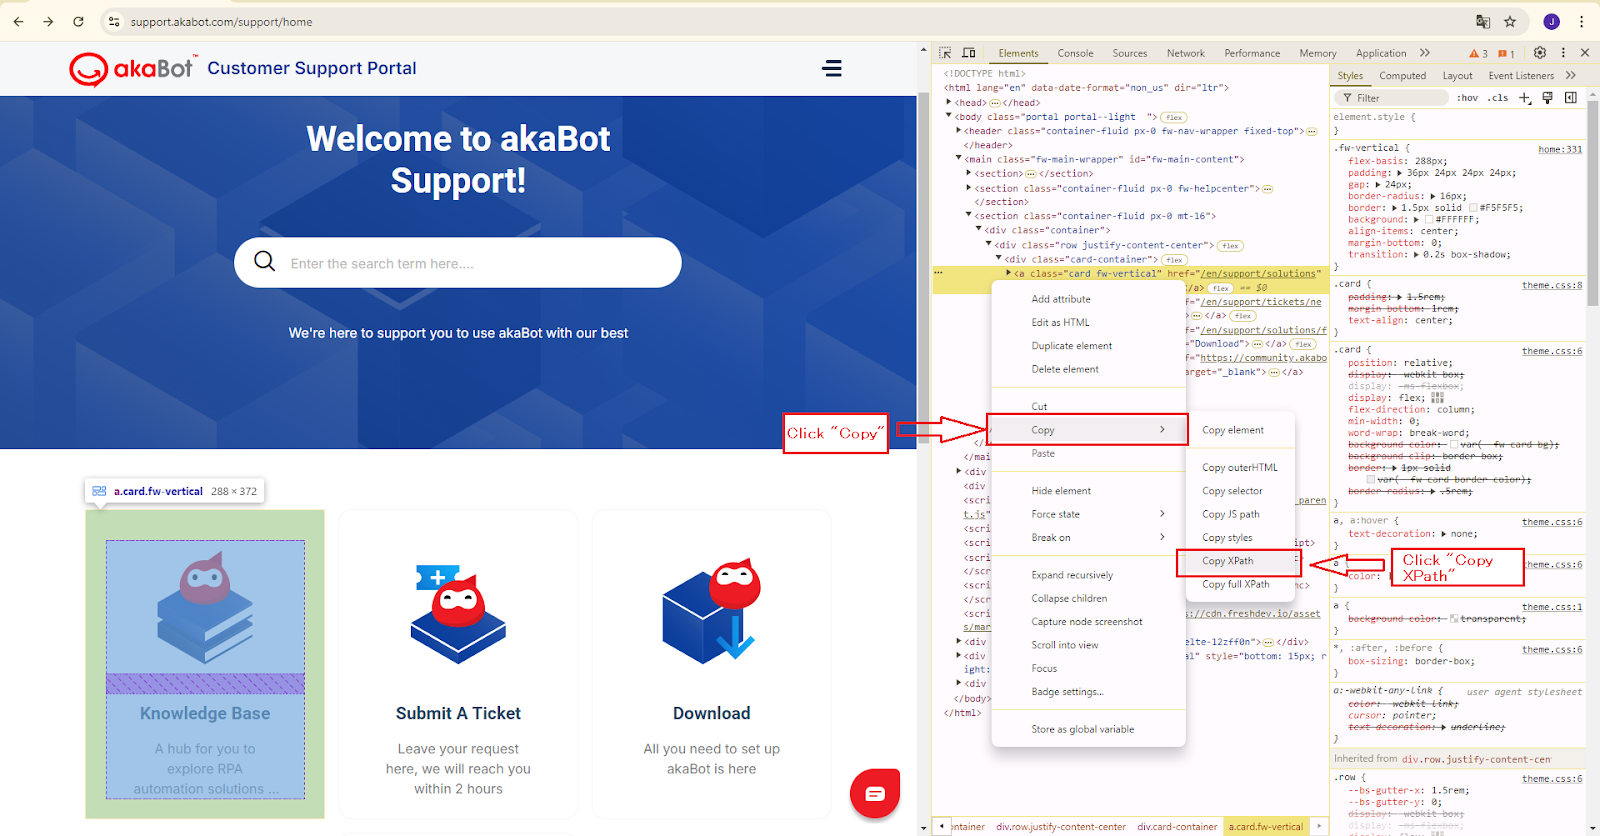Viewport: 1600px width, 836px height.
Task: Click flex badge beside body tag
Action: pos(1174,117)
